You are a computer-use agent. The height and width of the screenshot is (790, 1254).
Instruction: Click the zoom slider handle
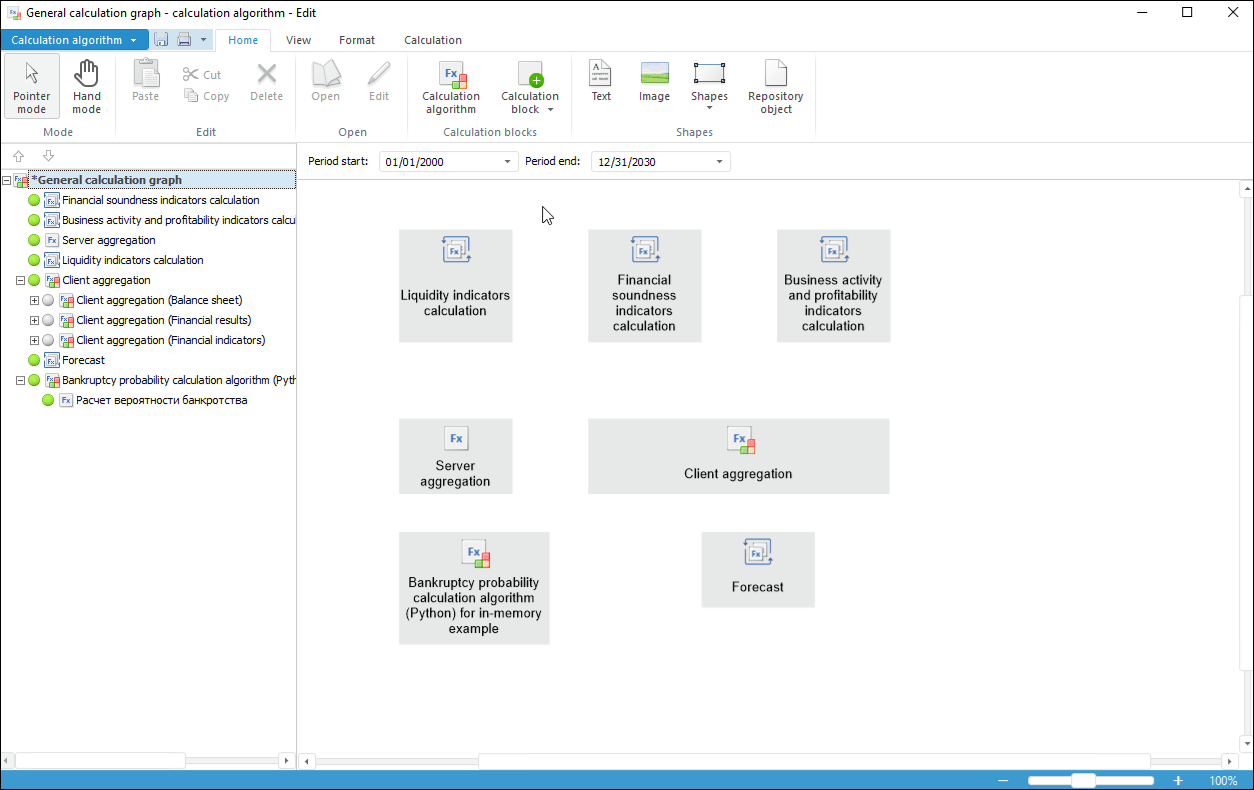click(1083, 781)
